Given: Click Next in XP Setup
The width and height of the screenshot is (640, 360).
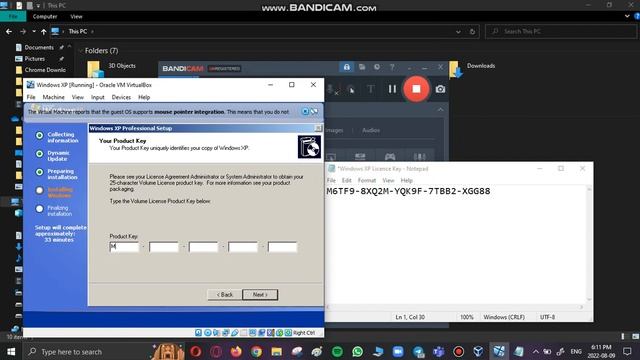Looking at the screenshot, I should tap(260, 295).
